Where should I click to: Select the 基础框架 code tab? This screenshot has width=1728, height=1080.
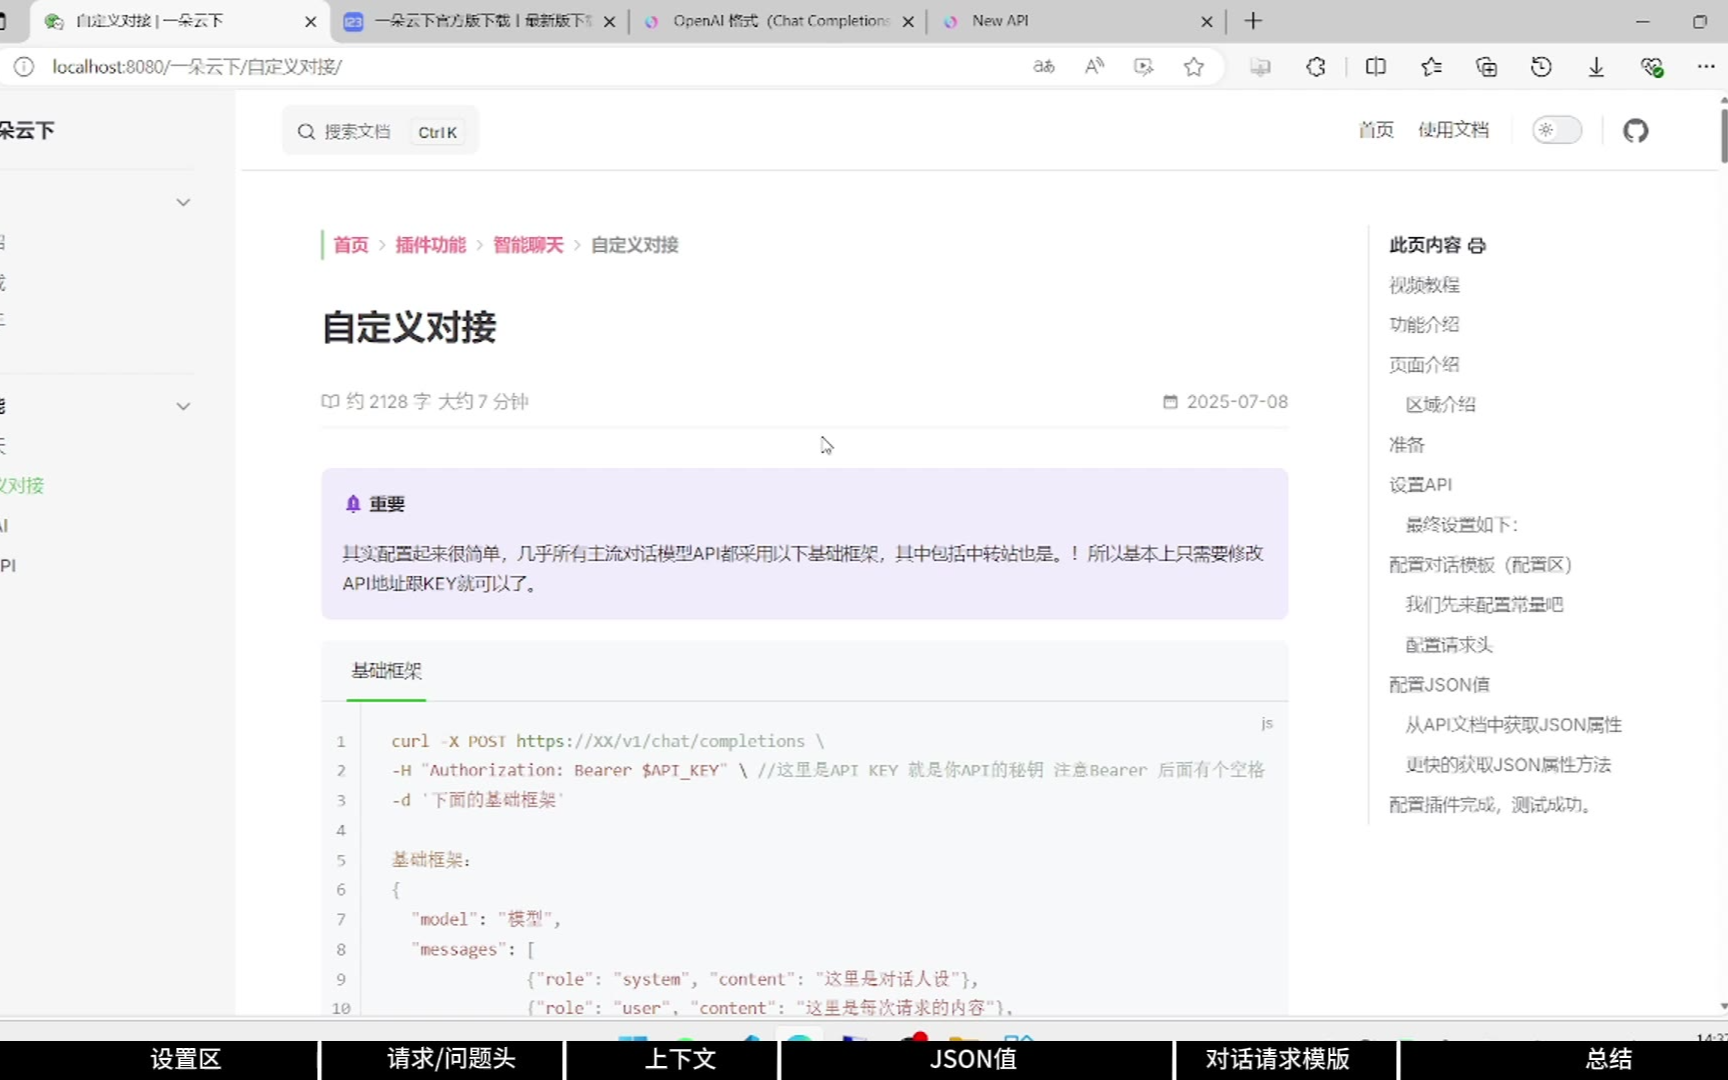tap(387, 671)
